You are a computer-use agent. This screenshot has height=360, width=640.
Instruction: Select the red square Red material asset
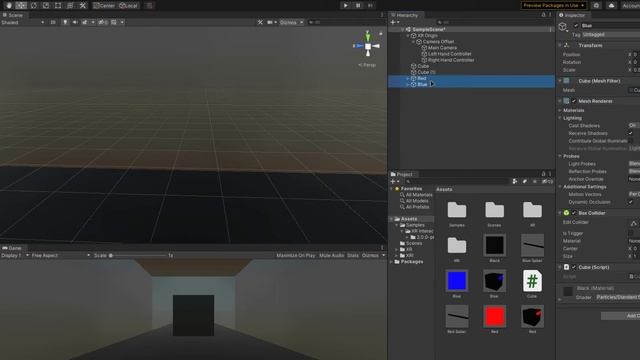(x=494, y=317)
